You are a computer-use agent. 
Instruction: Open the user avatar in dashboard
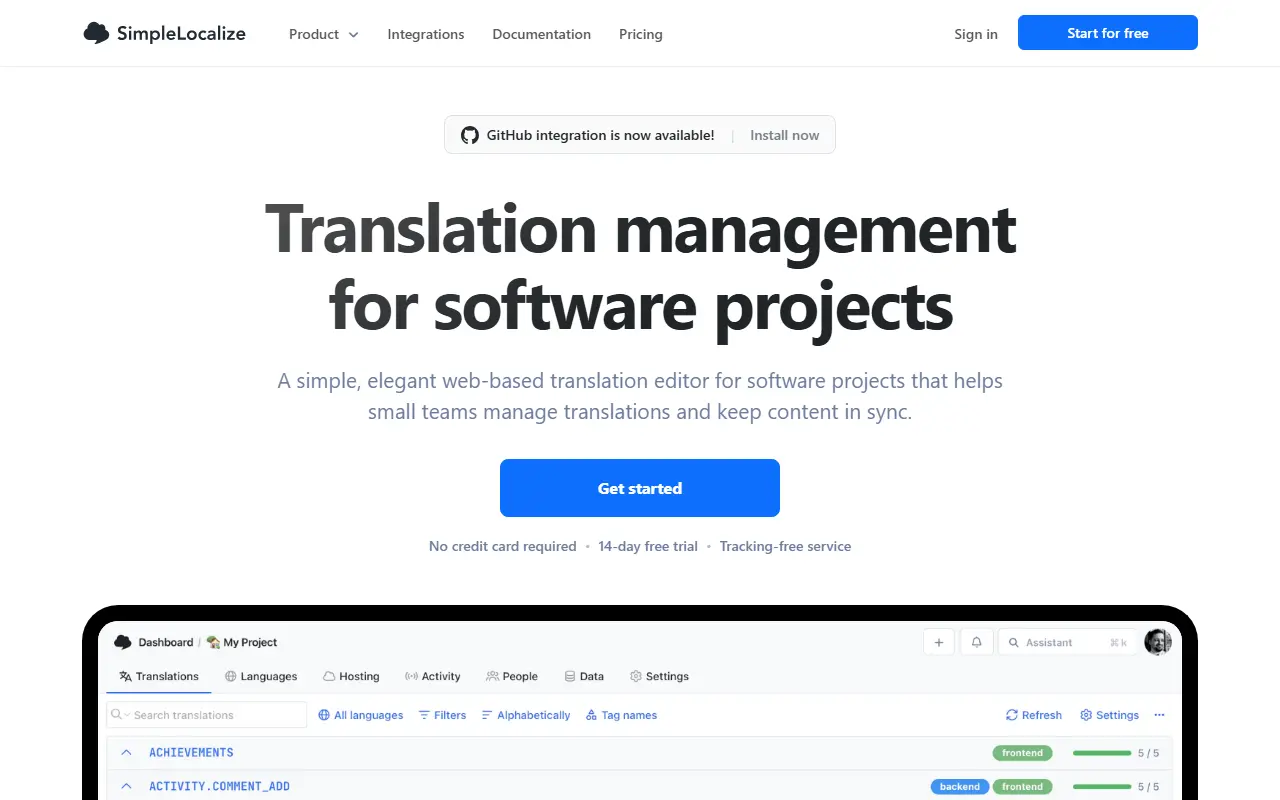pyautogui.click(x=1158, y=642)
